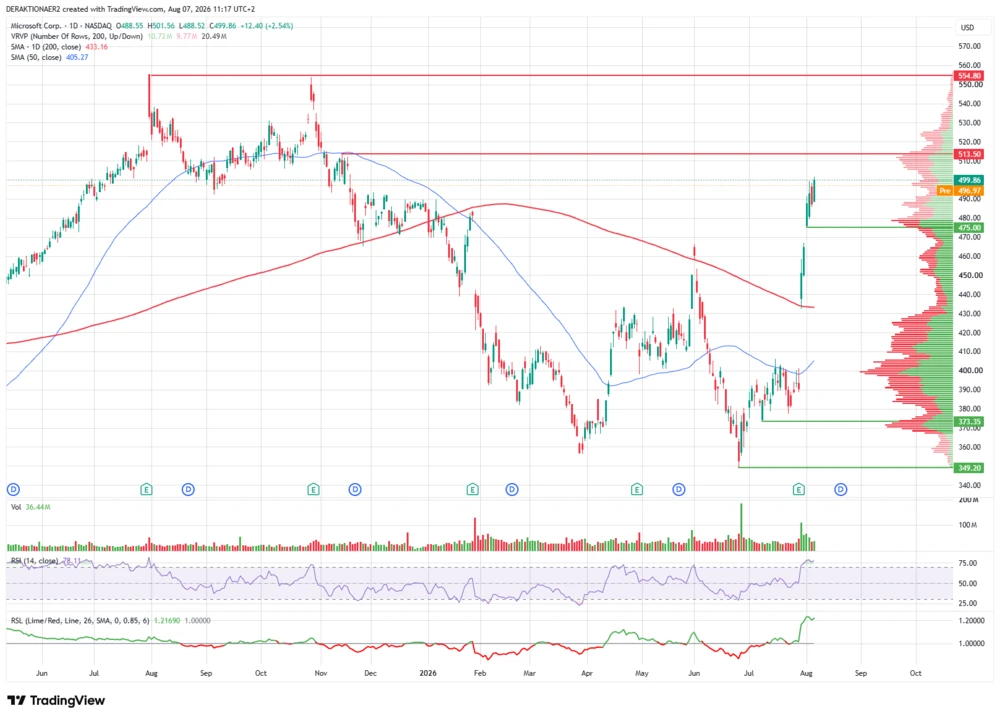1000x719 pixels.
Task: Click the Apr label on the time axis
Action: click(587, 673)
